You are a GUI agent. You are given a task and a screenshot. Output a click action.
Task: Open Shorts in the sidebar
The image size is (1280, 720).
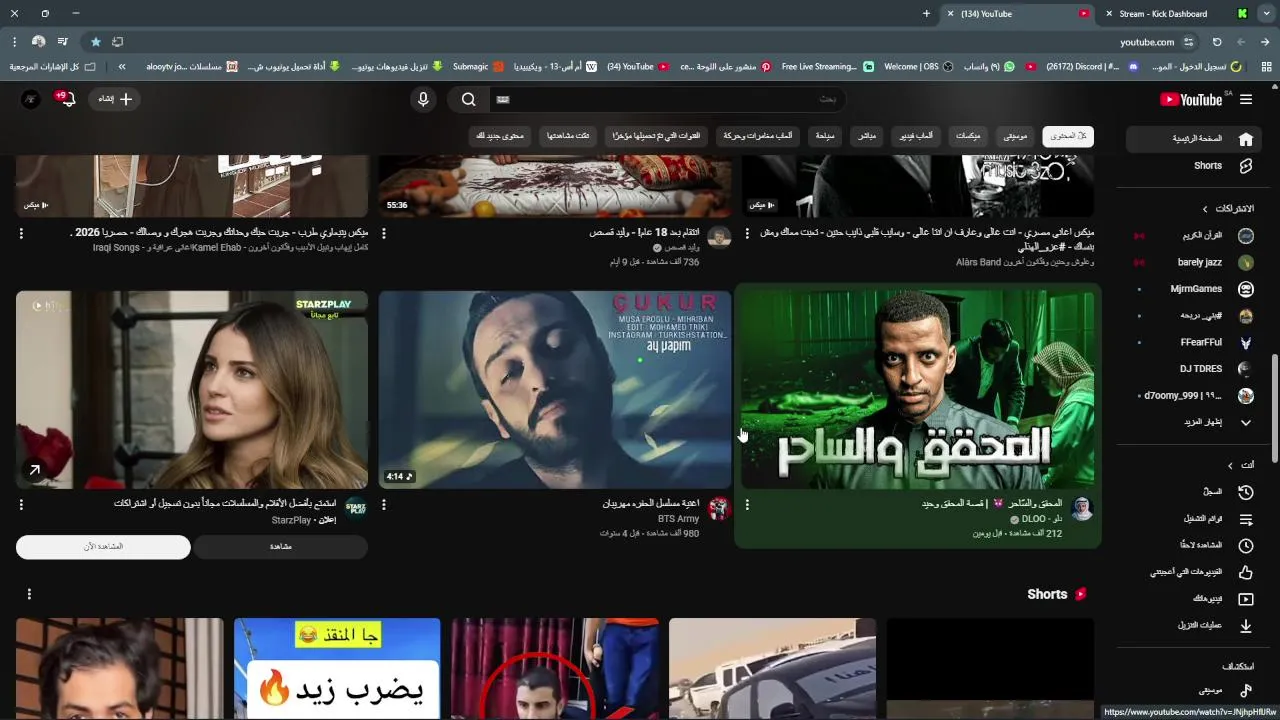coord(1195,166)
